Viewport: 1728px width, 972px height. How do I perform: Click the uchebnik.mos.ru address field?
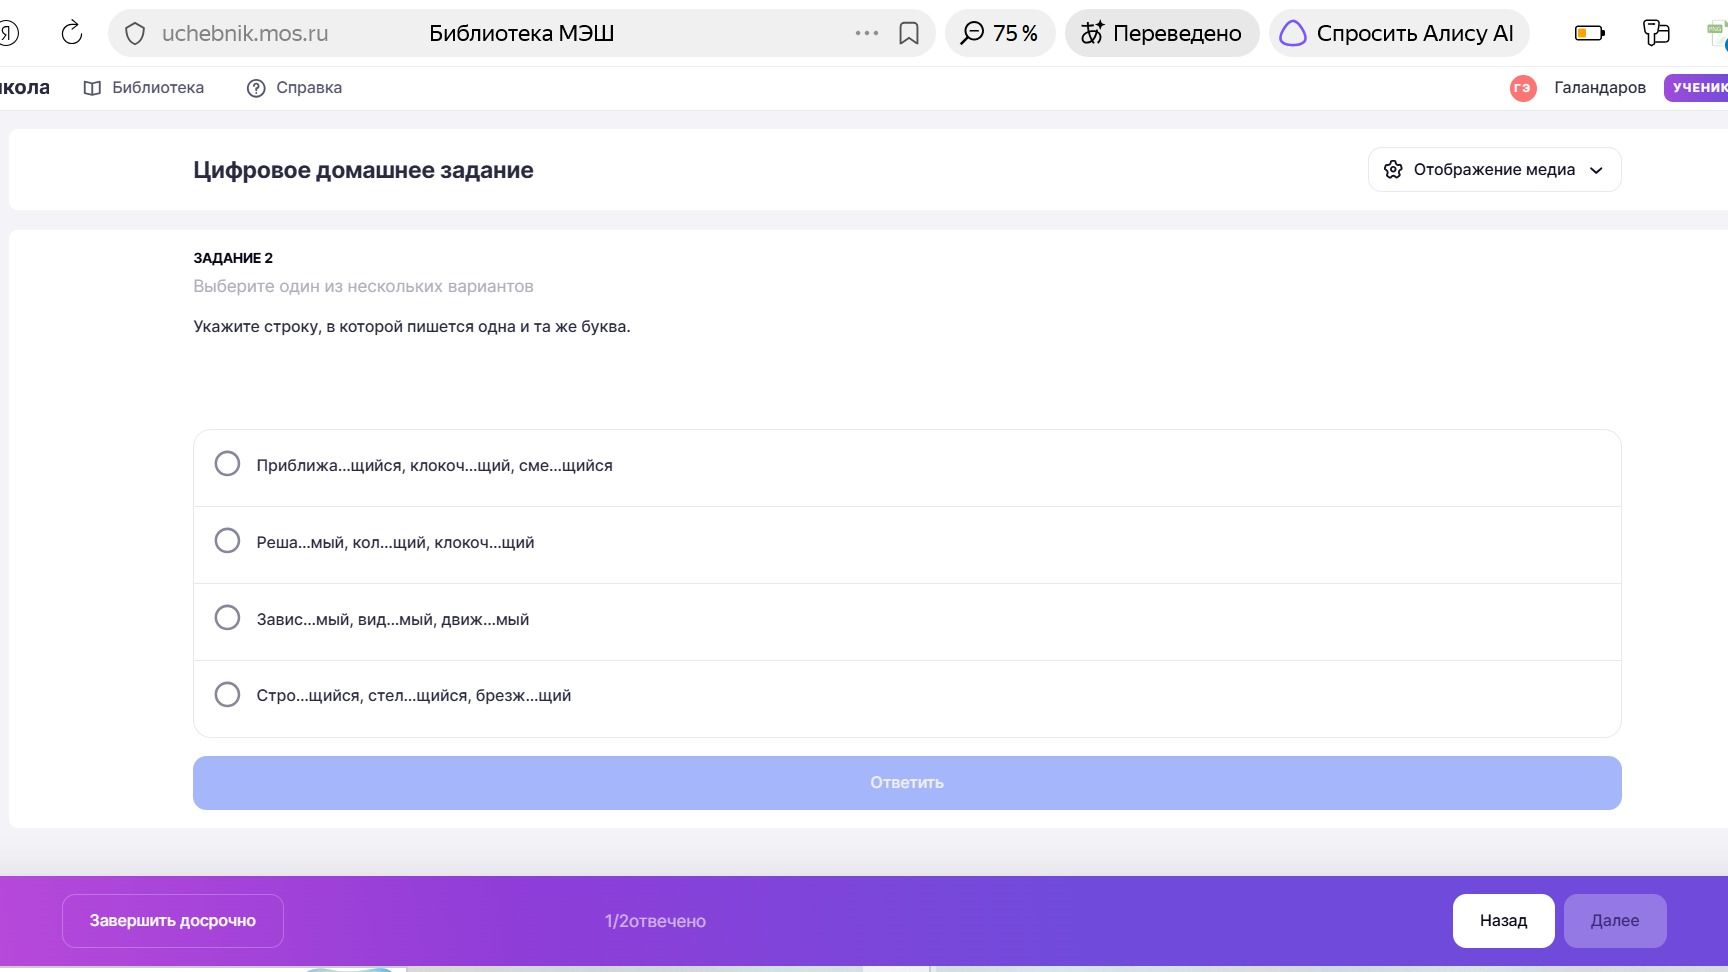click(x=245, y=34)
